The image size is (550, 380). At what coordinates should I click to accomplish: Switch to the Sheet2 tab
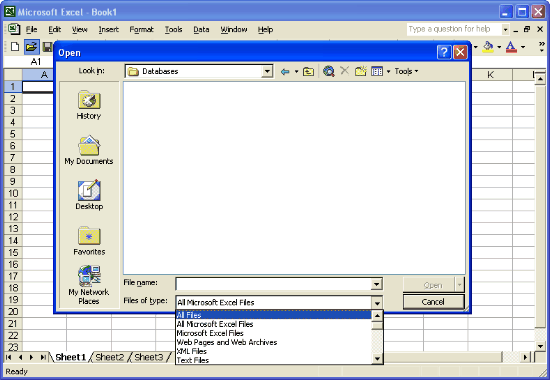pos(110,357)
